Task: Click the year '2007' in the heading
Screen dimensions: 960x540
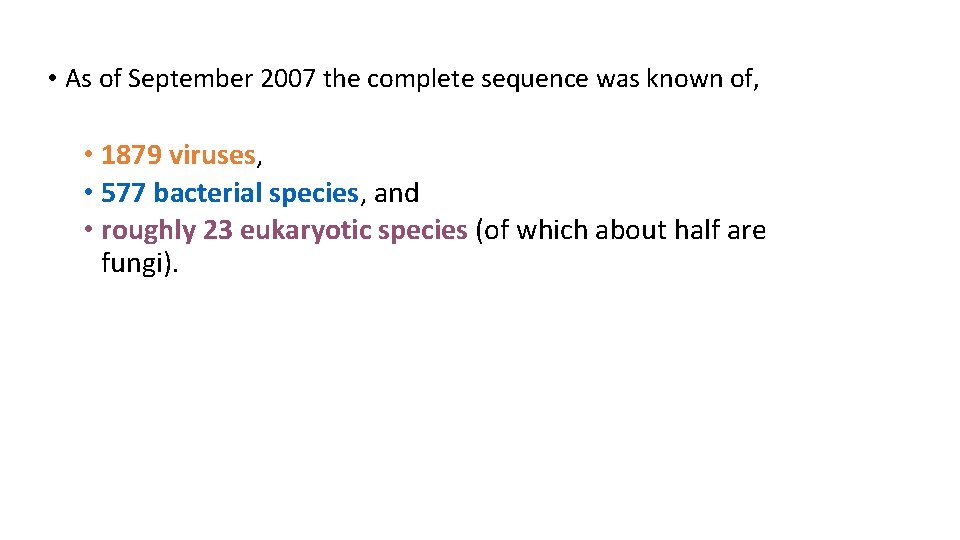Action: pyautogui.click(x=288, y=79)
